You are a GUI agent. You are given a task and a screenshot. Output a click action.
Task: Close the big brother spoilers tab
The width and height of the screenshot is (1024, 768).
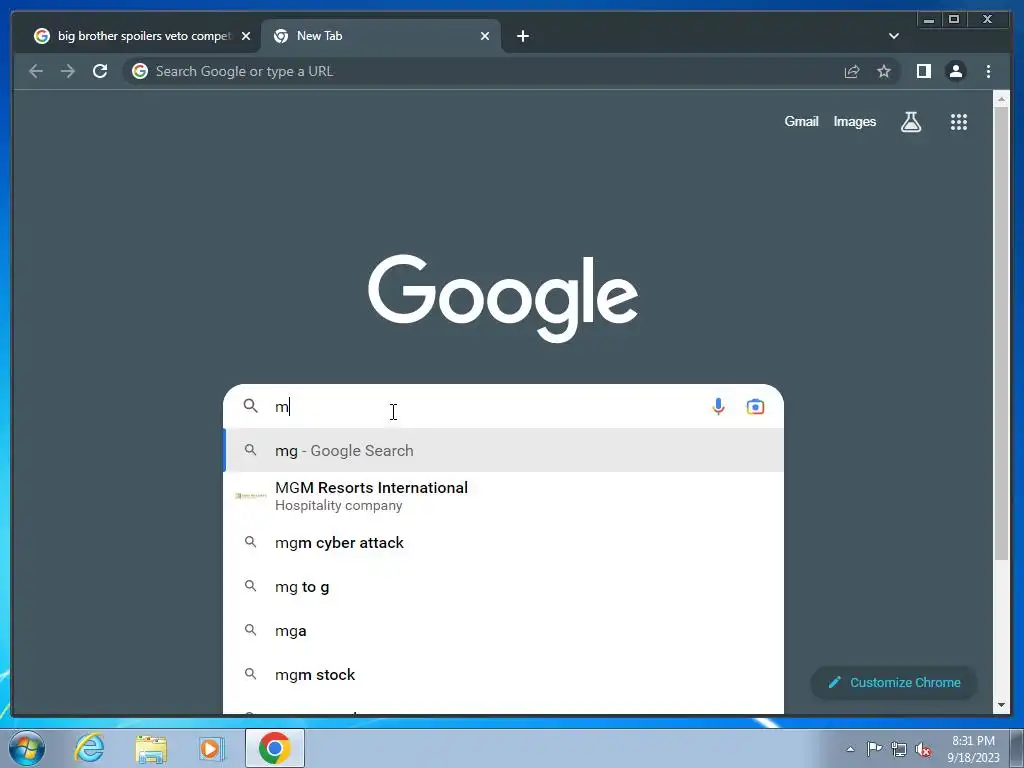click(246, 36)
